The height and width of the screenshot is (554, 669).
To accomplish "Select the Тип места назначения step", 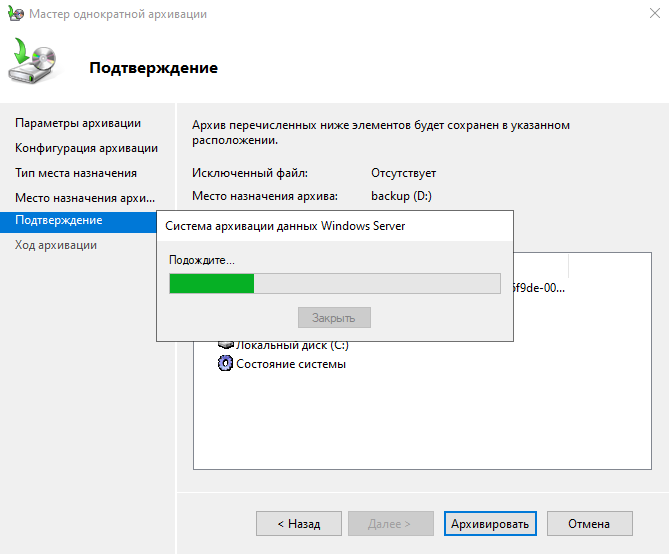I will pos(76,173).
